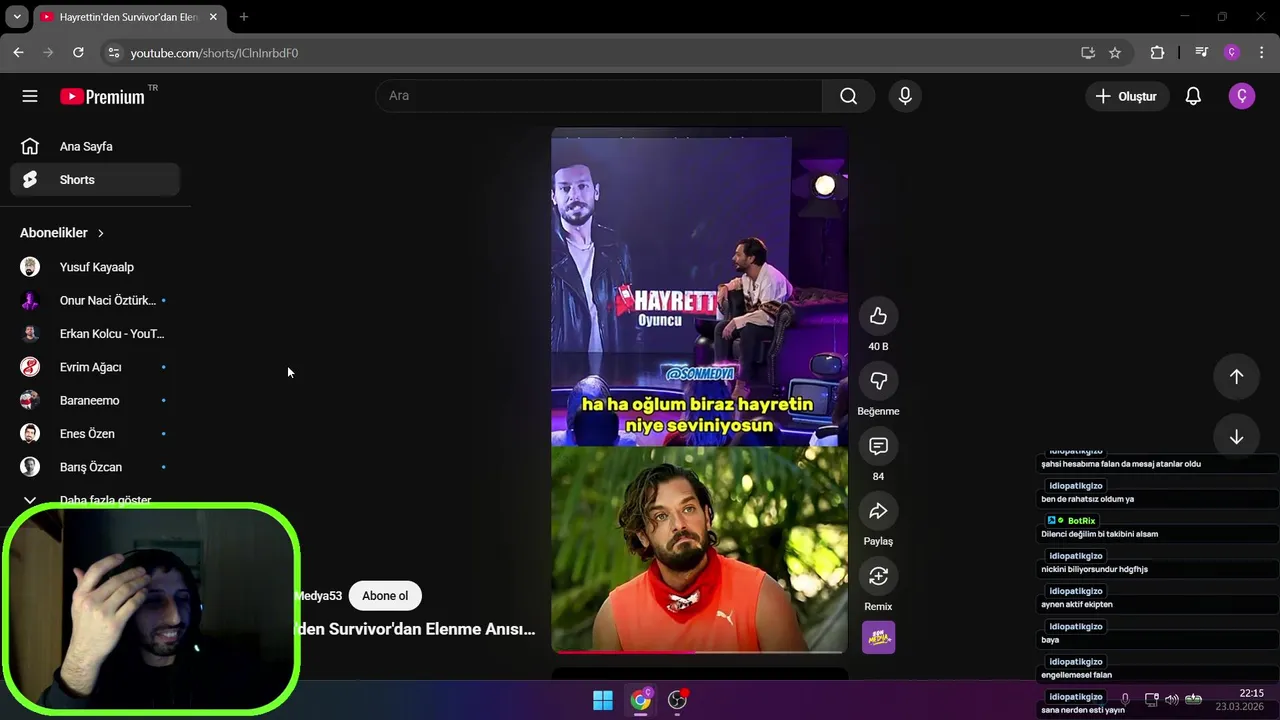The width and height of the screenshot is (1280, 720).
Task: Go to Ana Sayfa
Action: click(95, 147)
